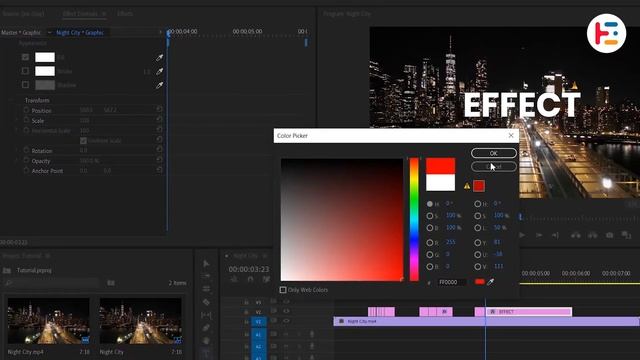Viewport: 640px width, 360px height.
Task: Toggle the Fill checkbox in Appearance
Action: click(x=25, y=57)
